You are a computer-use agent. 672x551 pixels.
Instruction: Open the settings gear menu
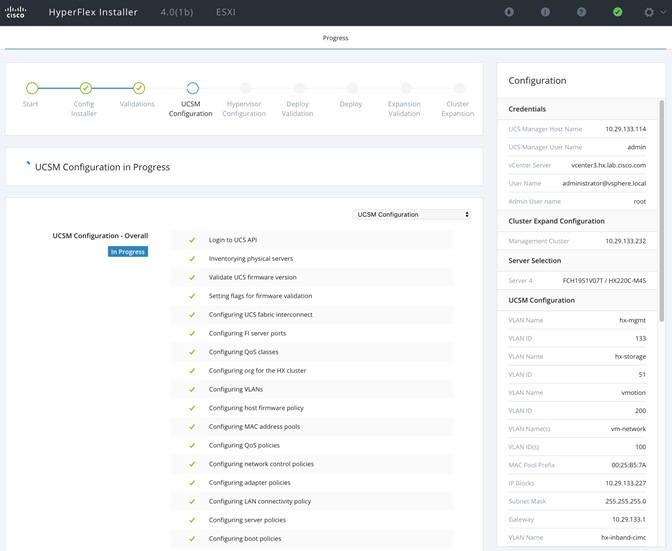click(649, 12)
